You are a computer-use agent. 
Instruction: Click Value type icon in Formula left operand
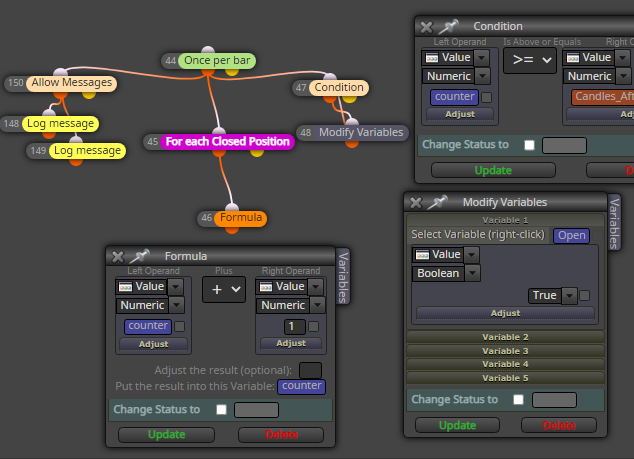point(125,287)
